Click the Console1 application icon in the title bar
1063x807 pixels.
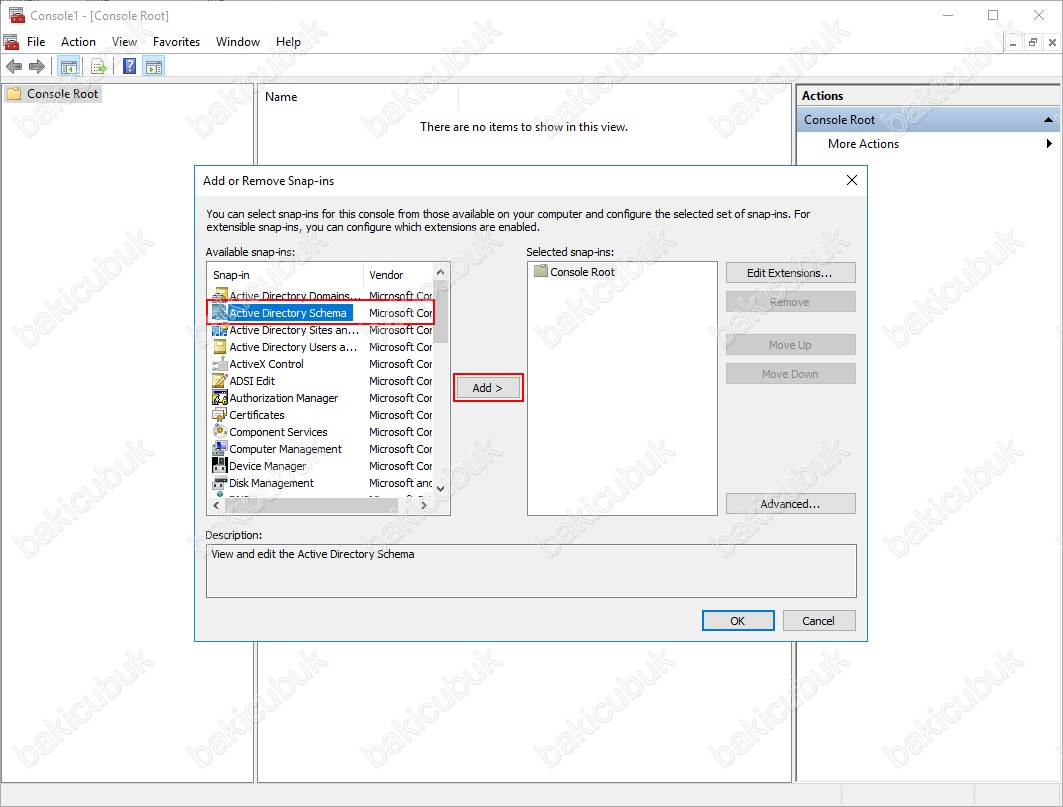(16, 15)
